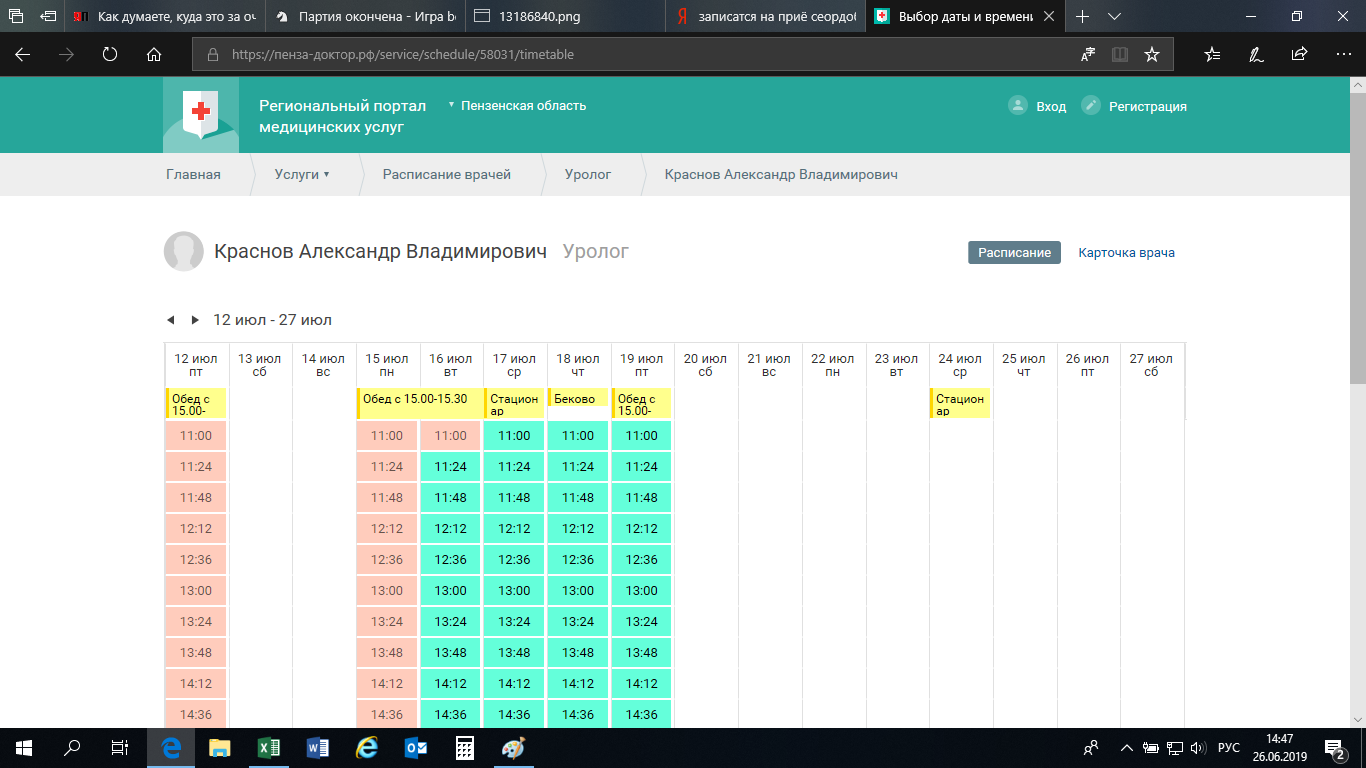Image resolution: width=1366 pixels, height=768 pixels.
Task: Click the 11:00 slot on 12 июл
Action: click(196, 436)
